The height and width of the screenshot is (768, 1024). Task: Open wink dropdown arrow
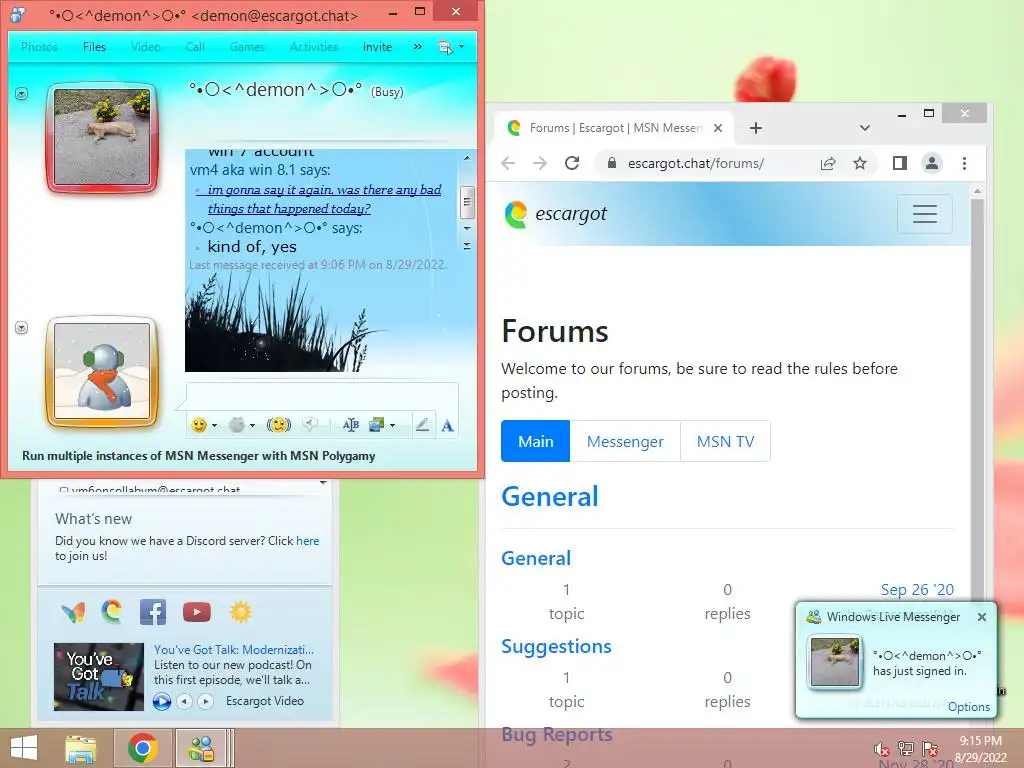(x=252, y=426)
